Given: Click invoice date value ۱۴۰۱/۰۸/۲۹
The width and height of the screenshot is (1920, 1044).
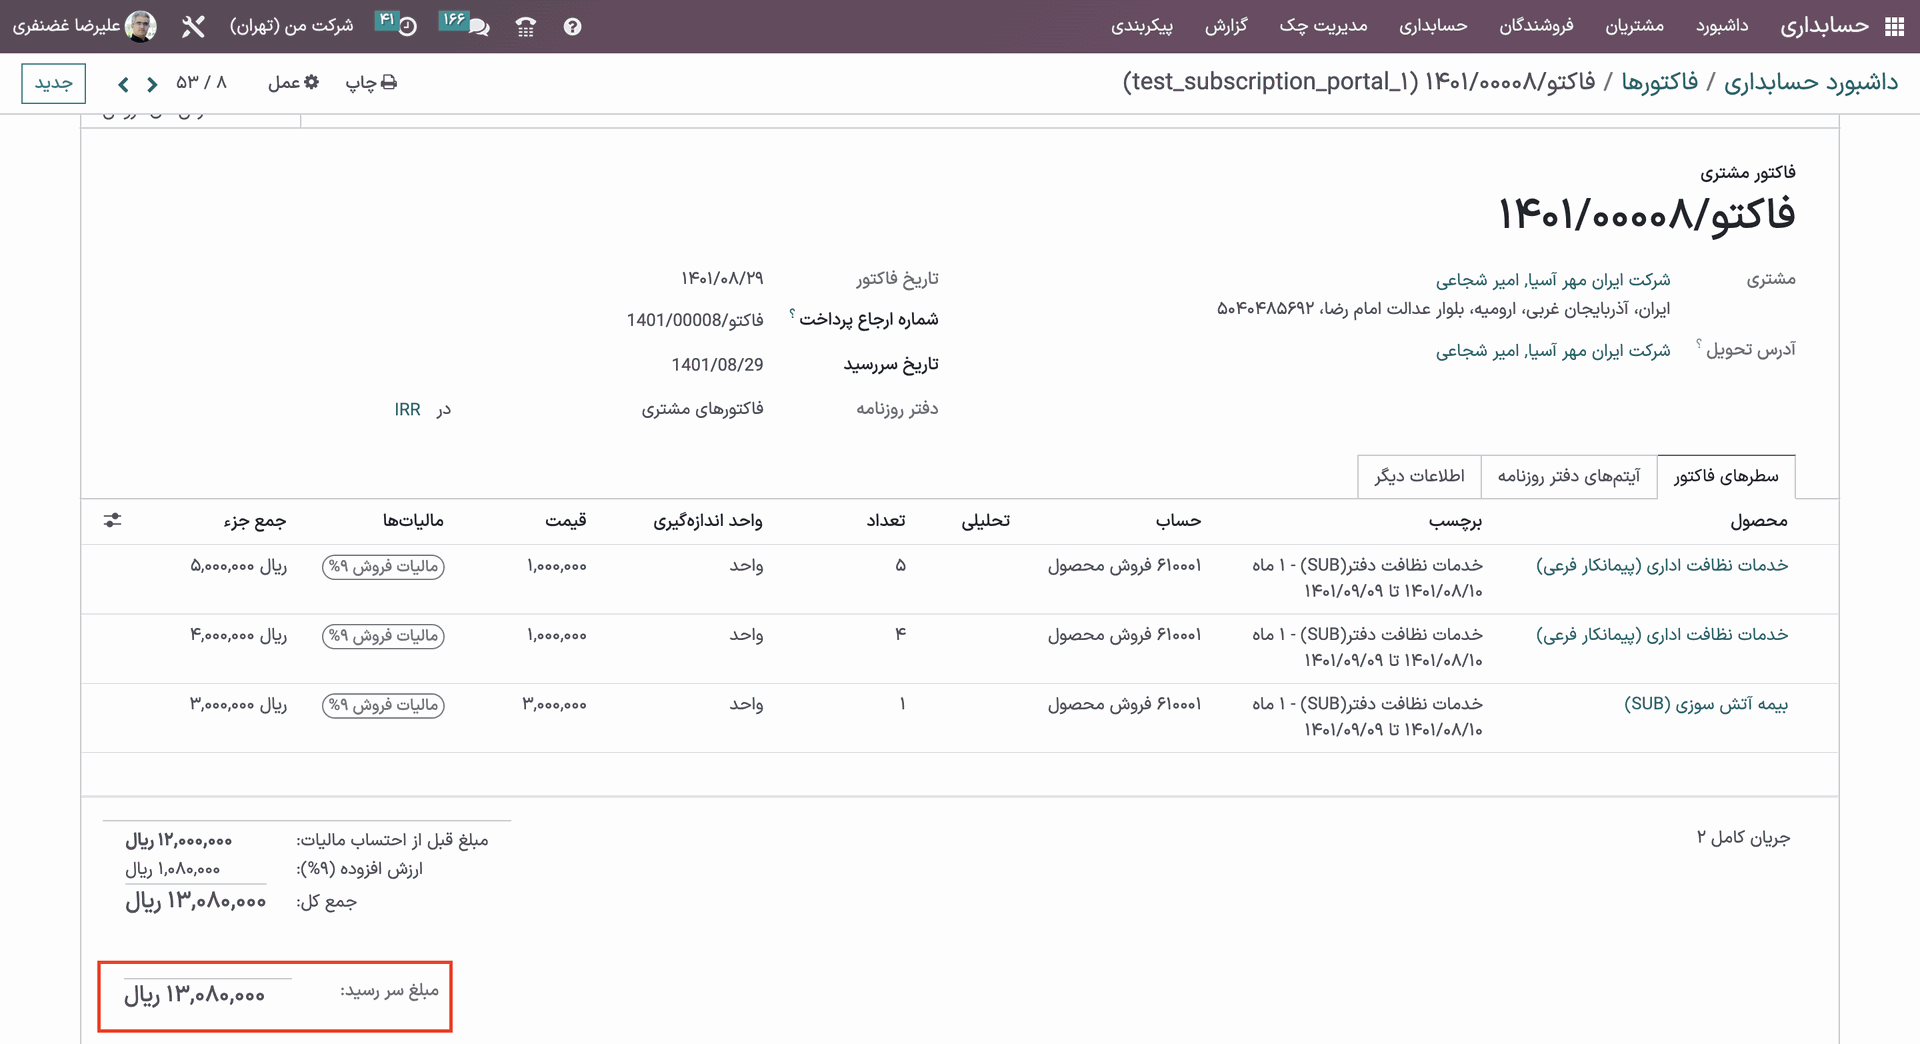Looking at the screenshot, I should click(x=722, y=278).
